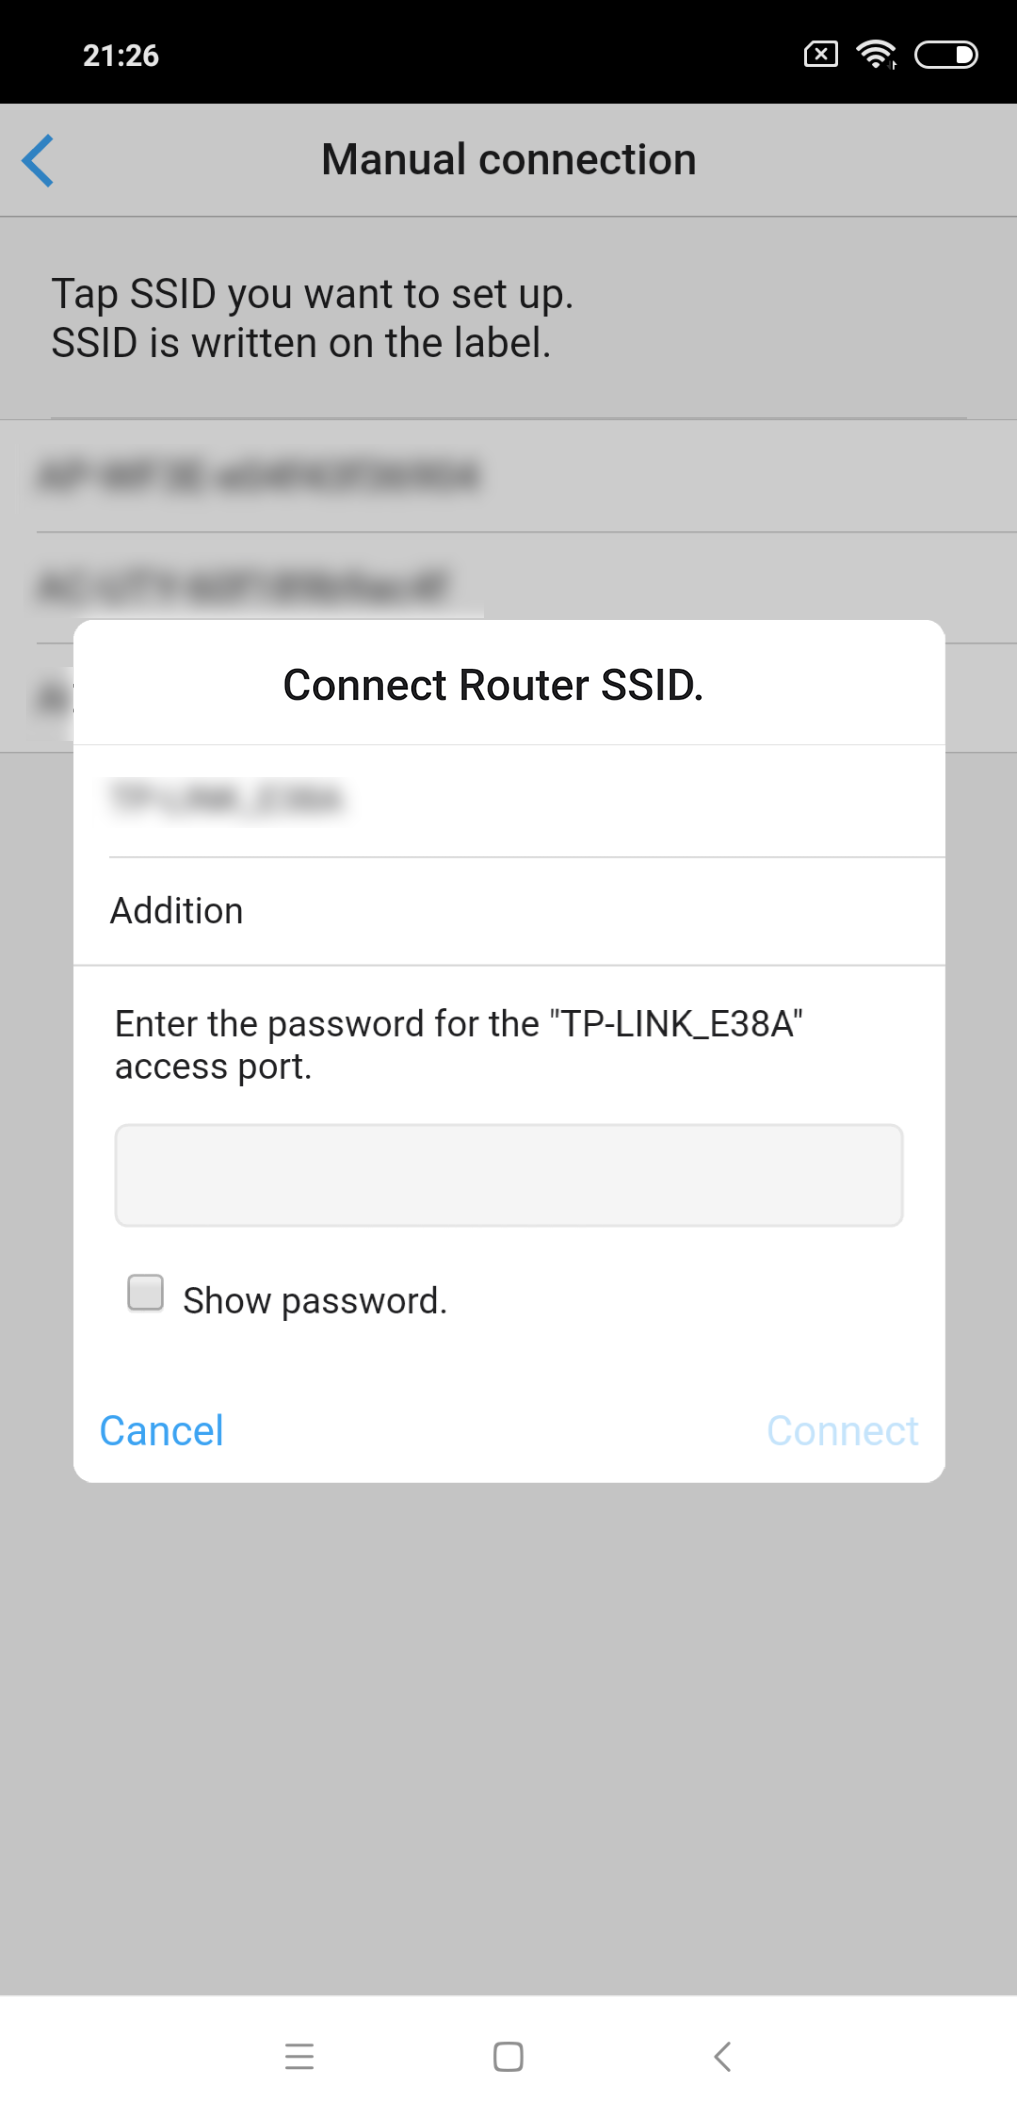
Task: Tap the Connect button
Action: coord(842,1431)
